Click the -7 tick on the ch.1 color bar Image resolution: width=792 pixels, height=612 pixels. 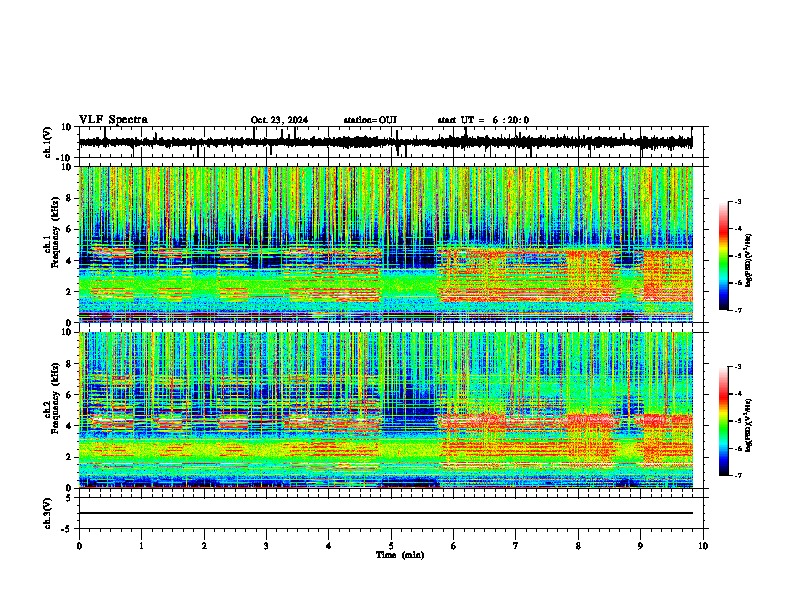(x=737, y=310)
